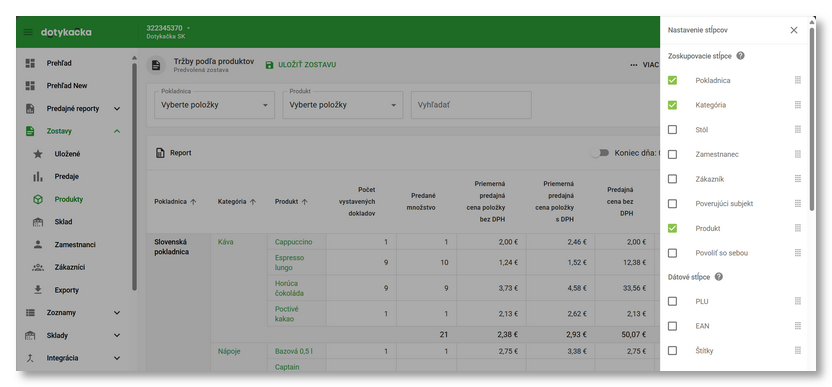Check the Zamestnanec grouping checkbox

pos(672,154)
